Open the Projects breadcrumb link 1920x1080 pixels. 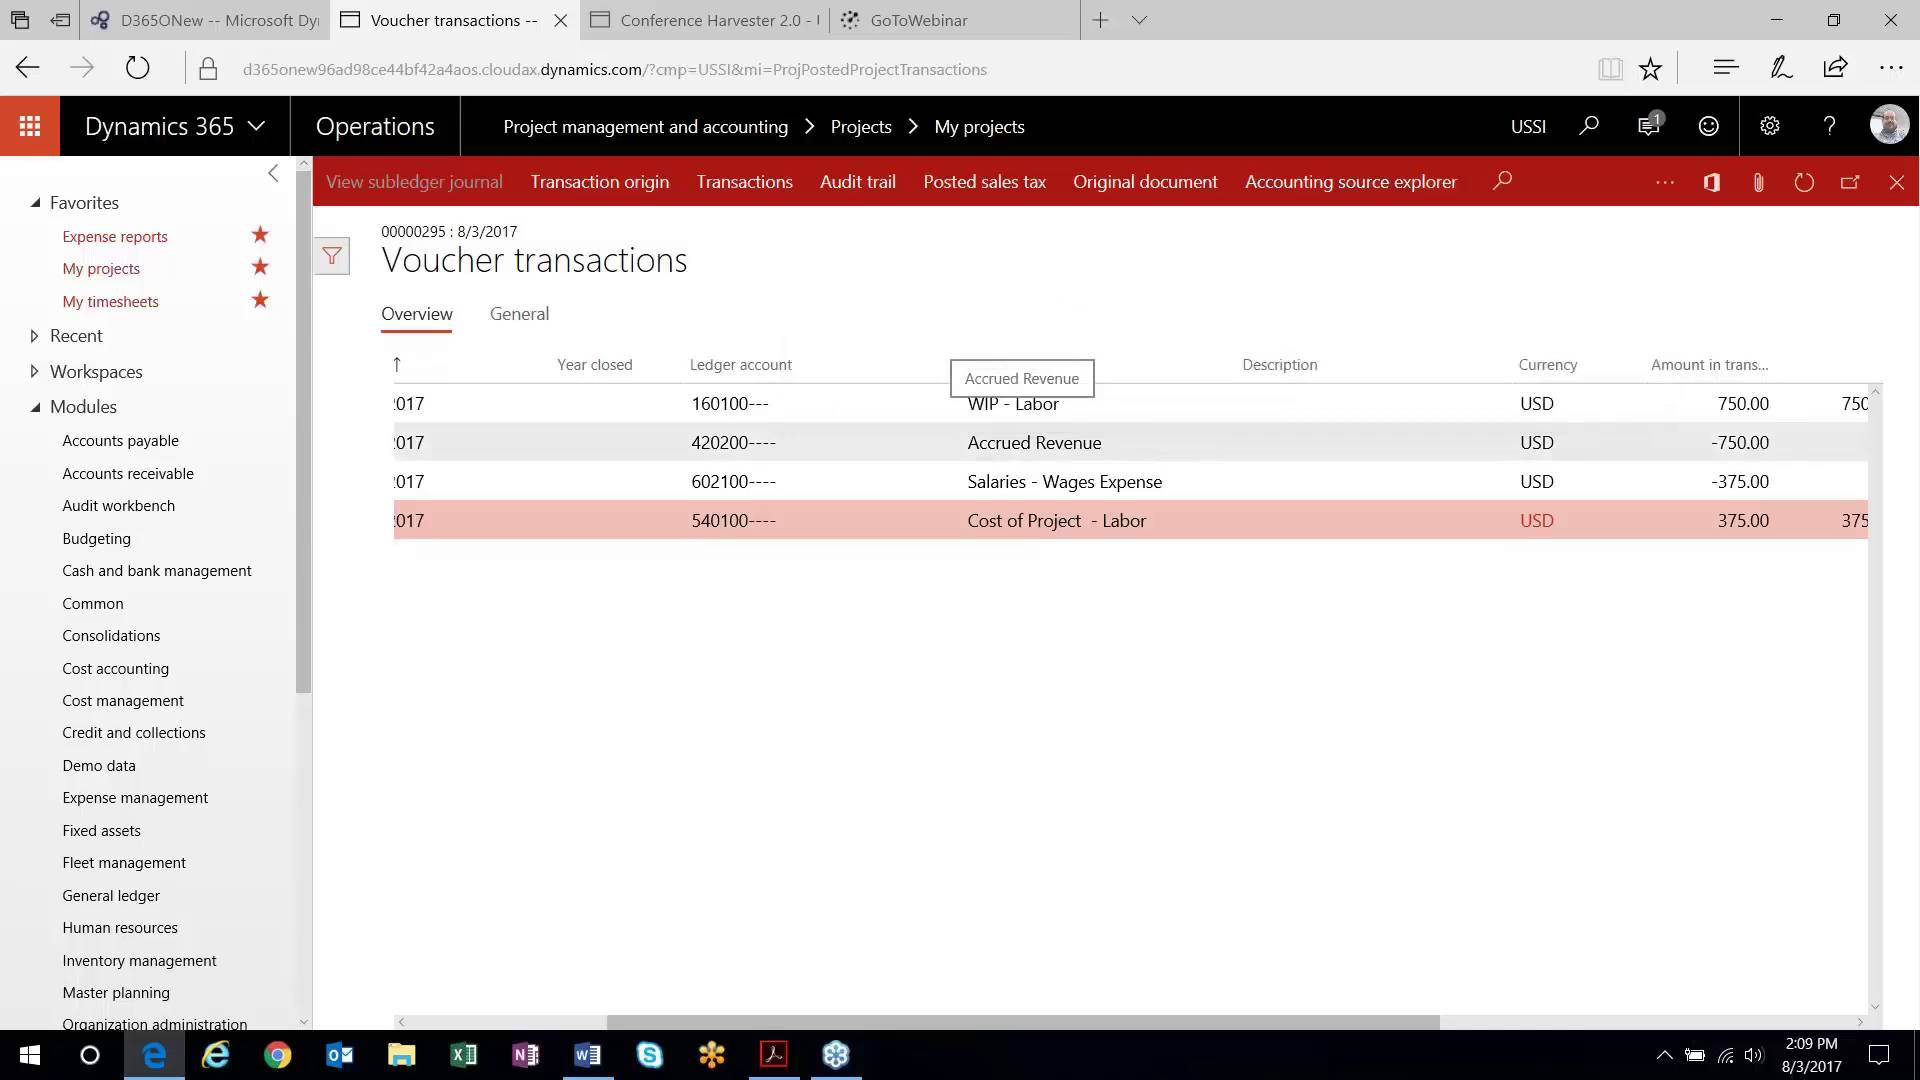861,126
